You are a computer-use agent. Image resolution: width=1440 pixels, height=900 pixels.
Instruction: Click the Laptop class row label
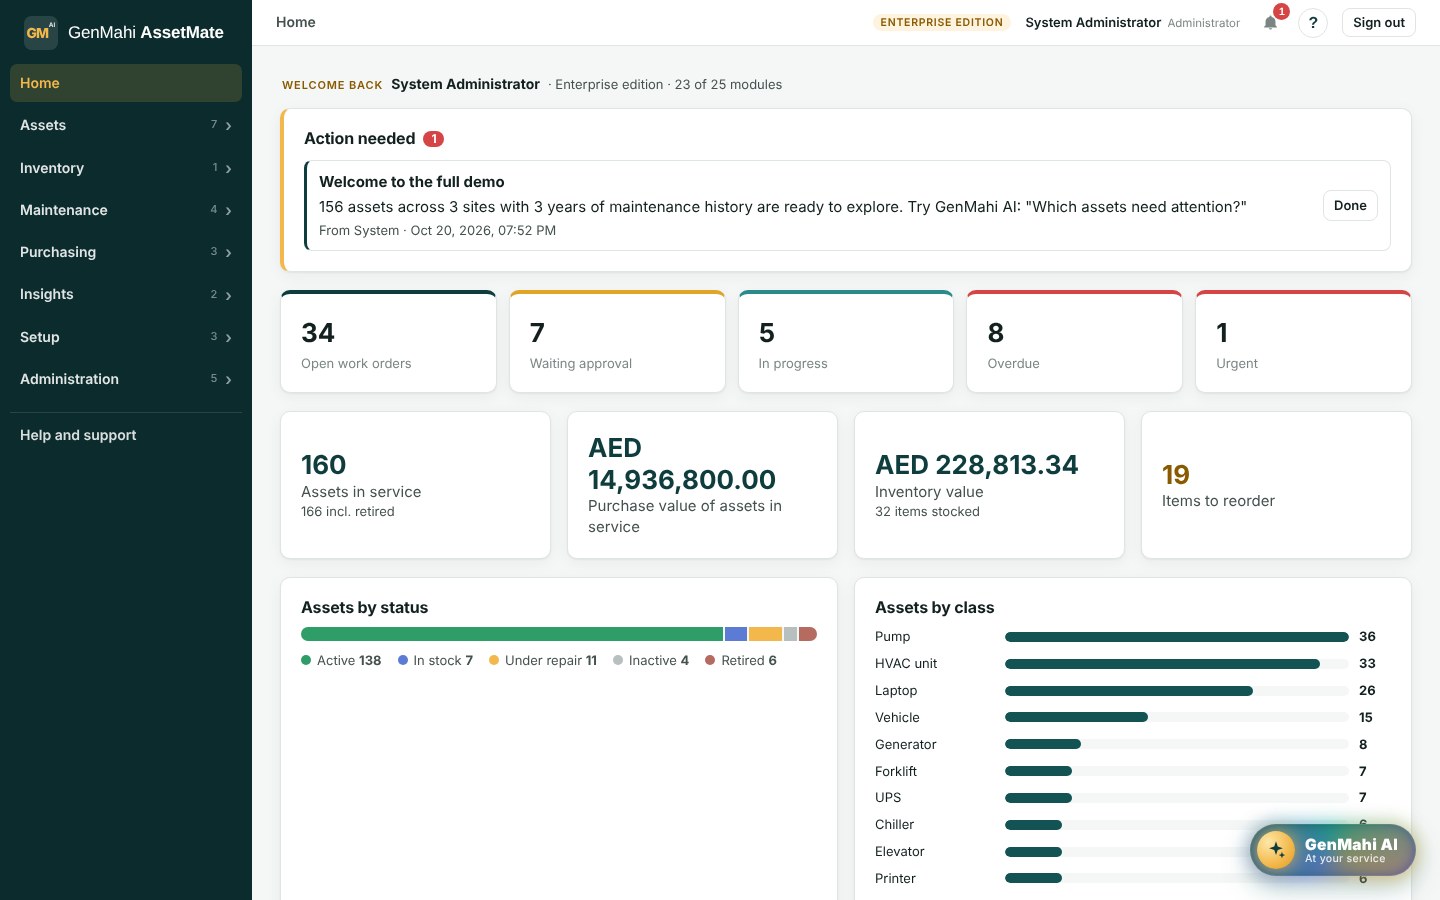[x=896, y=690]
